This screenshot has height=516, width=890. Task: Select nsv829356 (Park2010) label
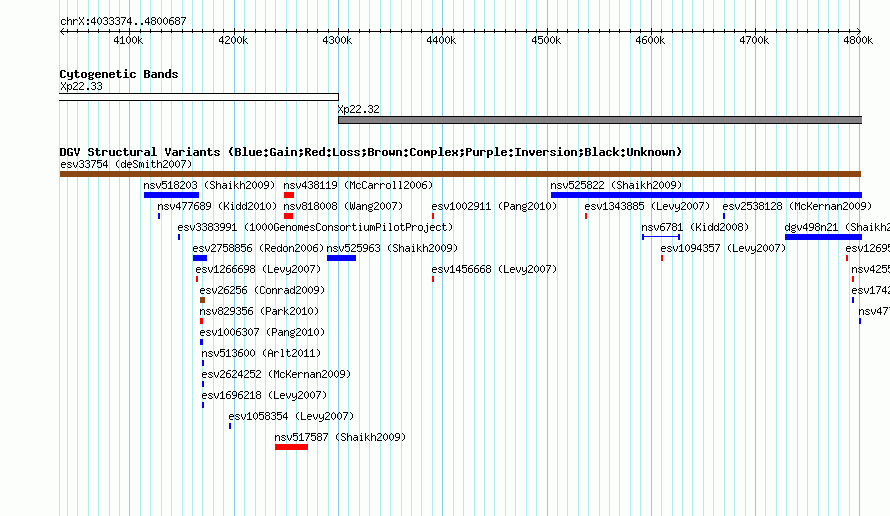pos(259,312)
